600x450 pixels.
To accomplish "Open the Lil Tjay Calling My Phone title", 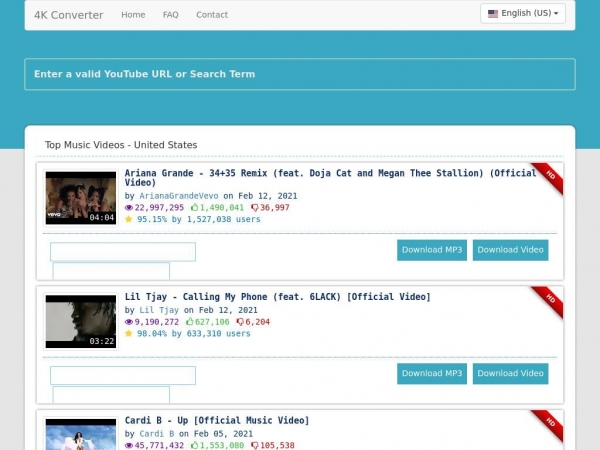I will [x=277, y=297].
